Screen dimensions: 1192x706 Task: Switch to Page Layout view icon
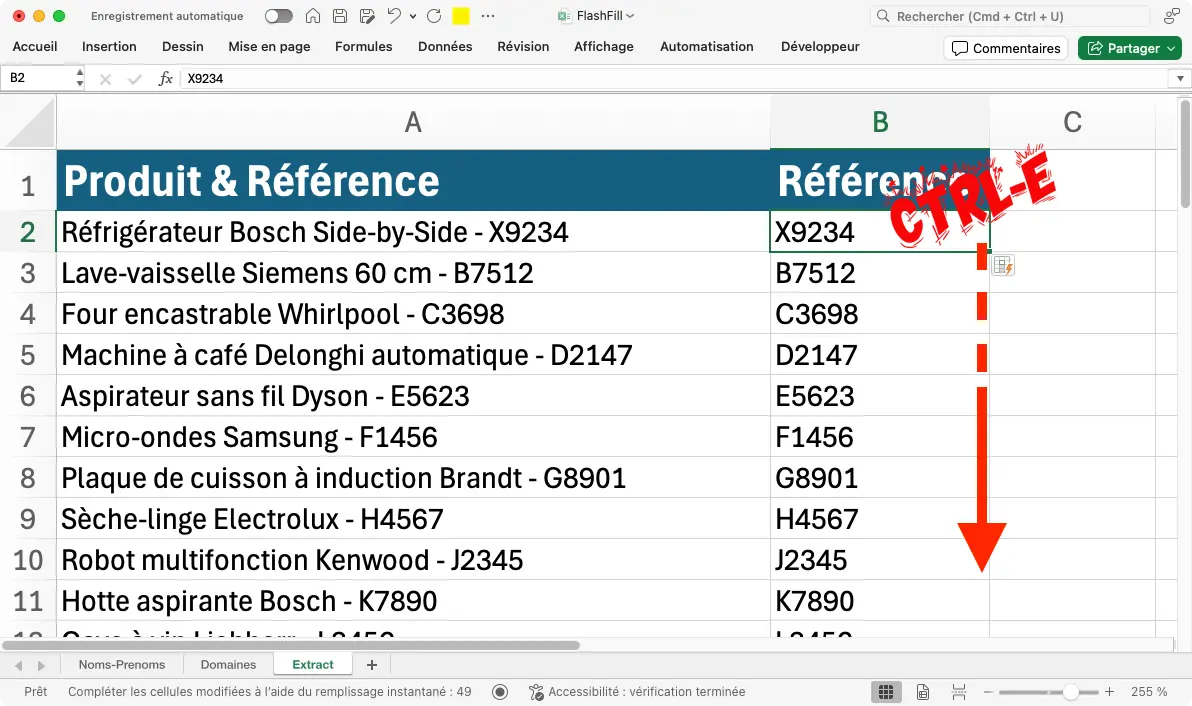click(922, 692)
